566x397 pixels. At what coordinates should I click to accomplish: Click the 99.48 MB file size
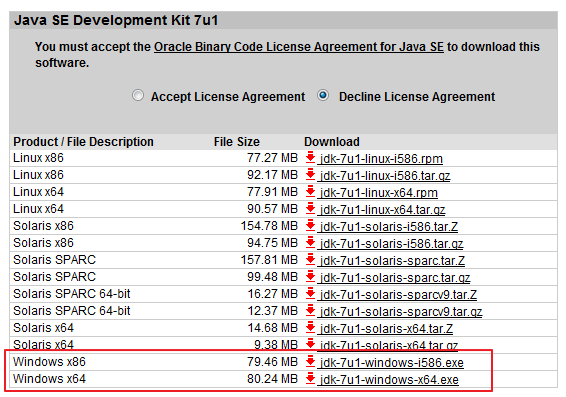point(273,277)
